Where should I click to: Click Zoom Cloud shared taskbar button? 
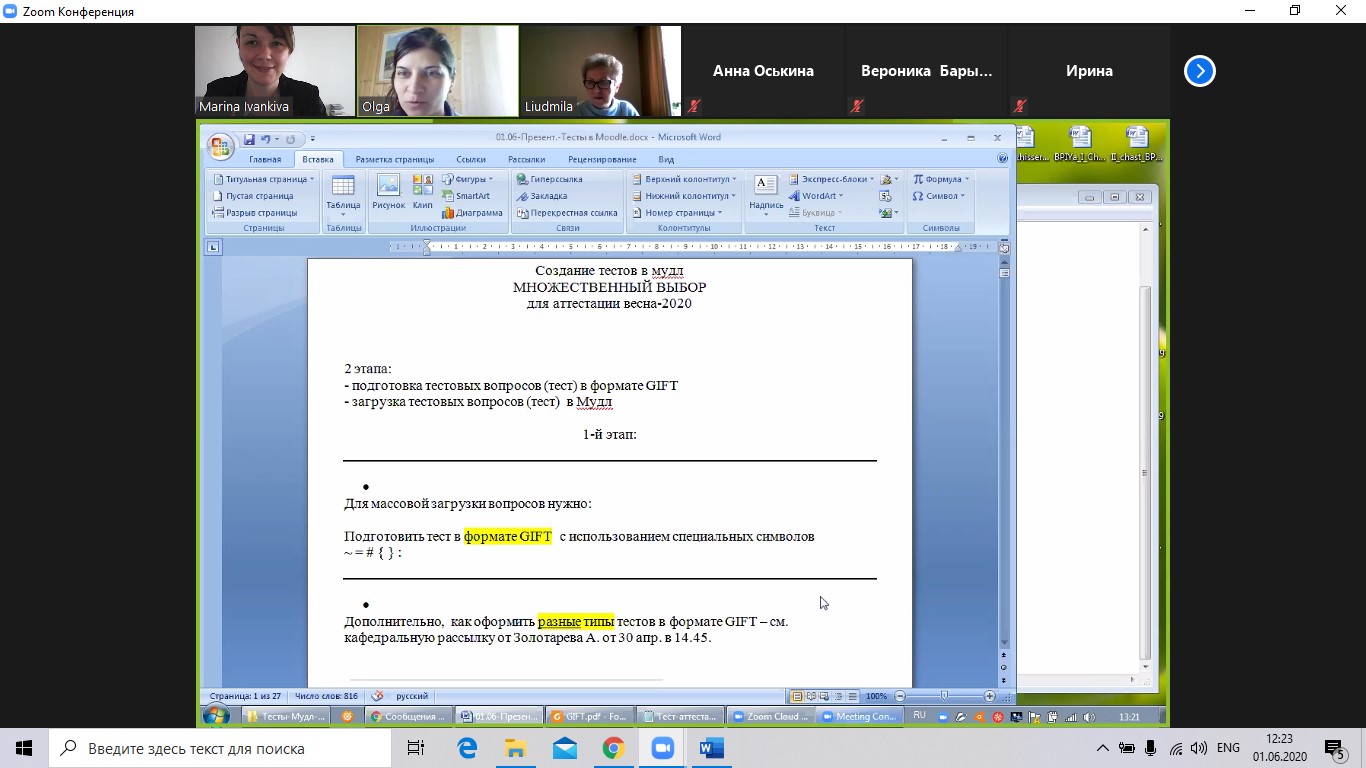tap(771, 716)
